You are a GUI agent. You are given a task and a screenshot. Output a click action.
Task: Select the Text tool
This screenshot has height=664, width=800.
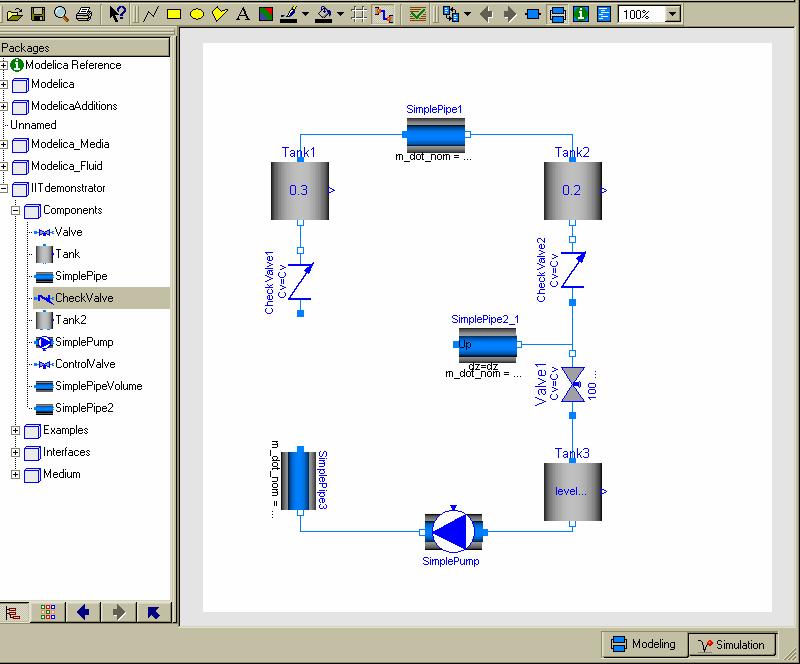click(x=243, y=14)
